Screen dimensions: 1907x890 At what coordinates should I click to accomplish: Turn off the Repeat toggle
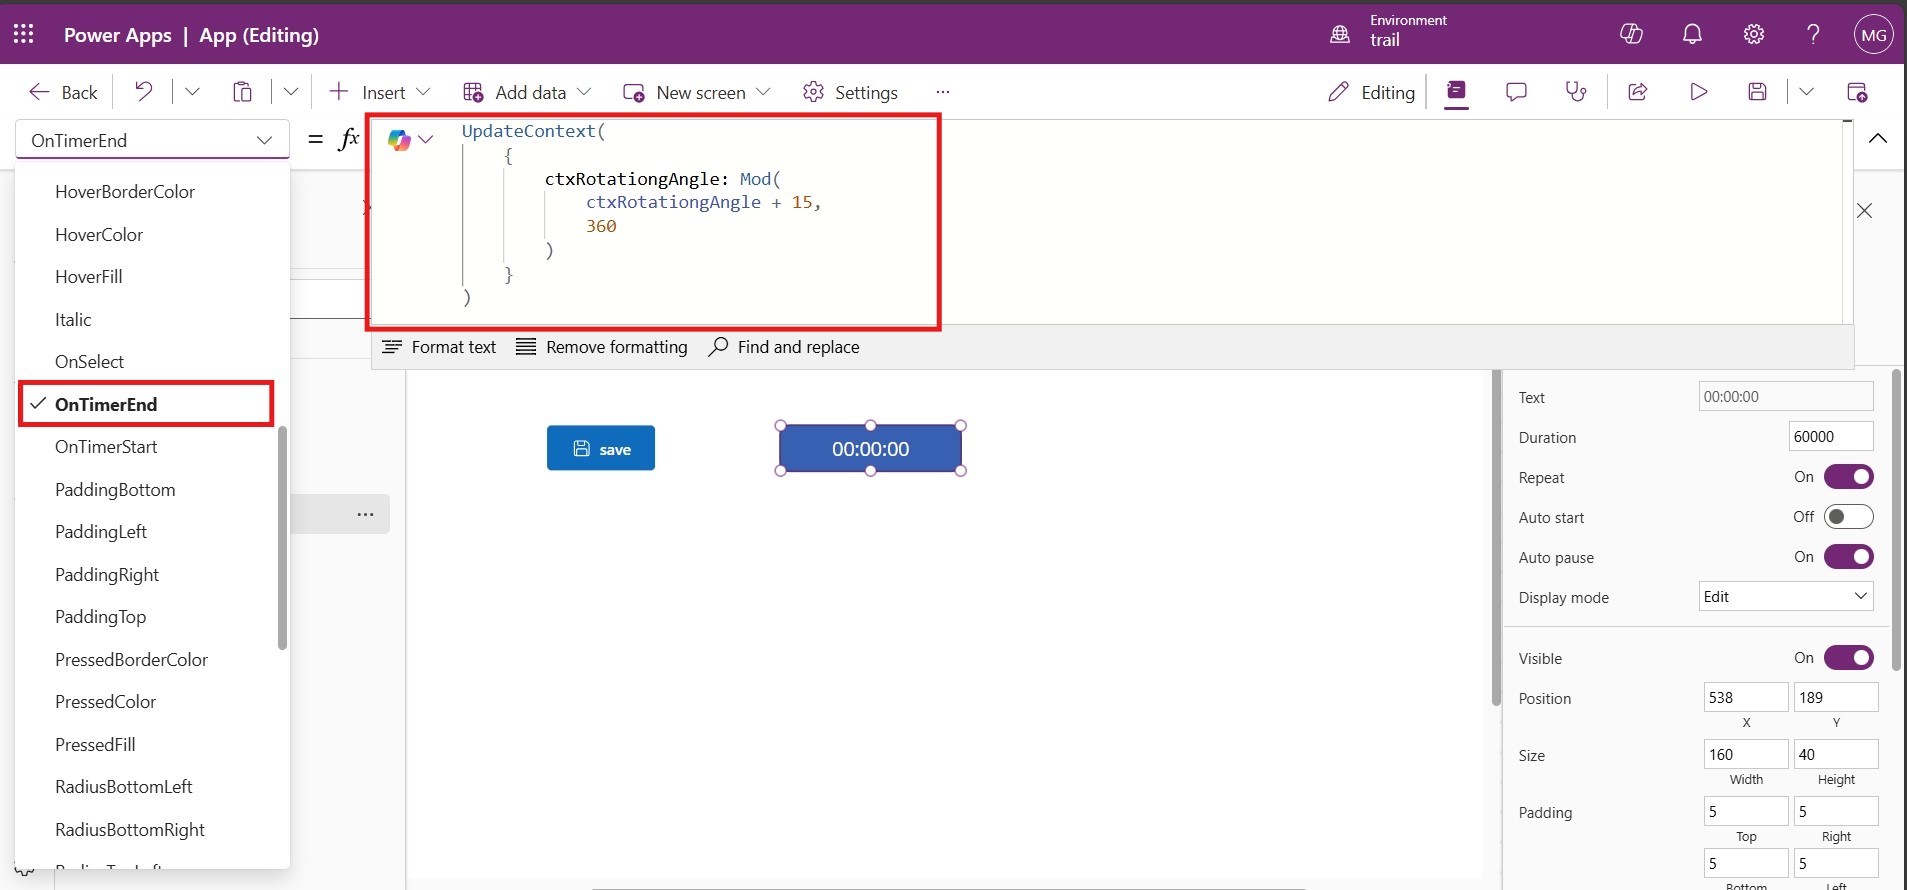click(x=1848, y=477)
